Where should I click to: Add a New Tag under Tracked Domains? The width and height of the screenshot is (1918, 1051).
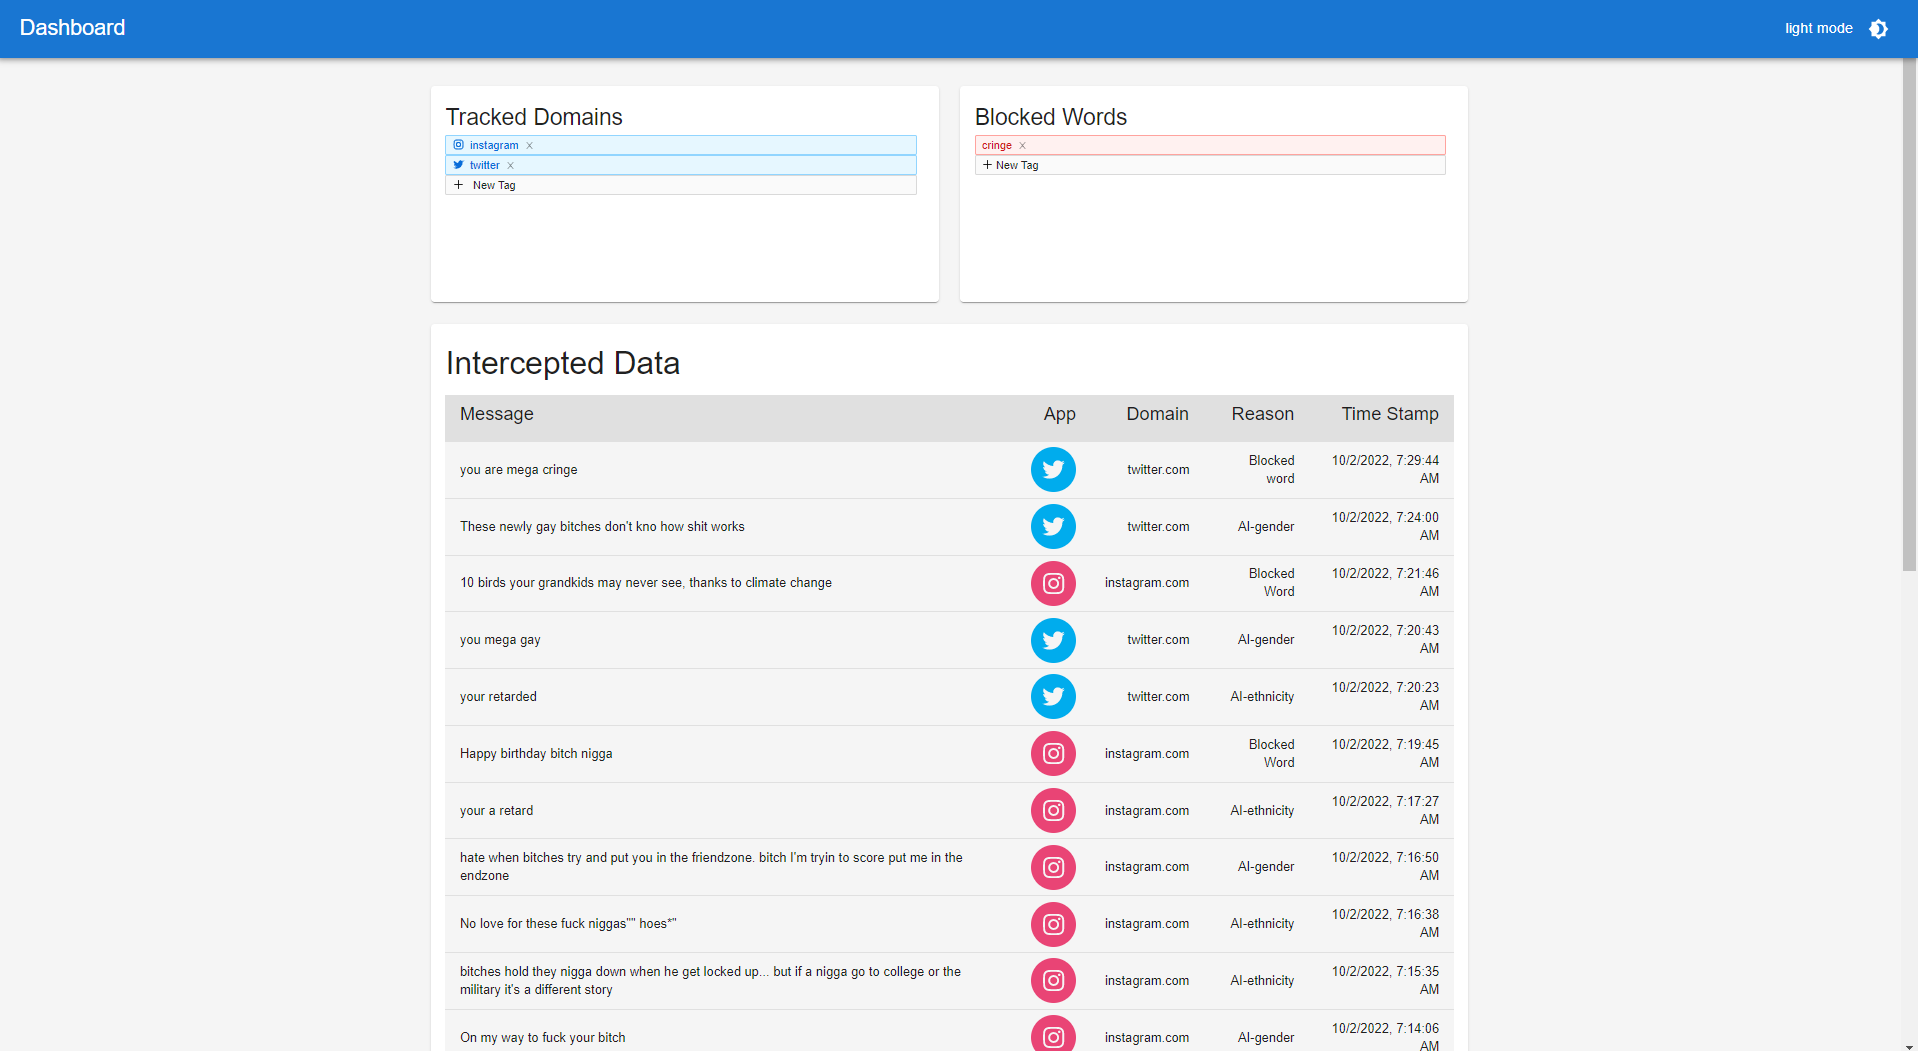tap(680, 185)
